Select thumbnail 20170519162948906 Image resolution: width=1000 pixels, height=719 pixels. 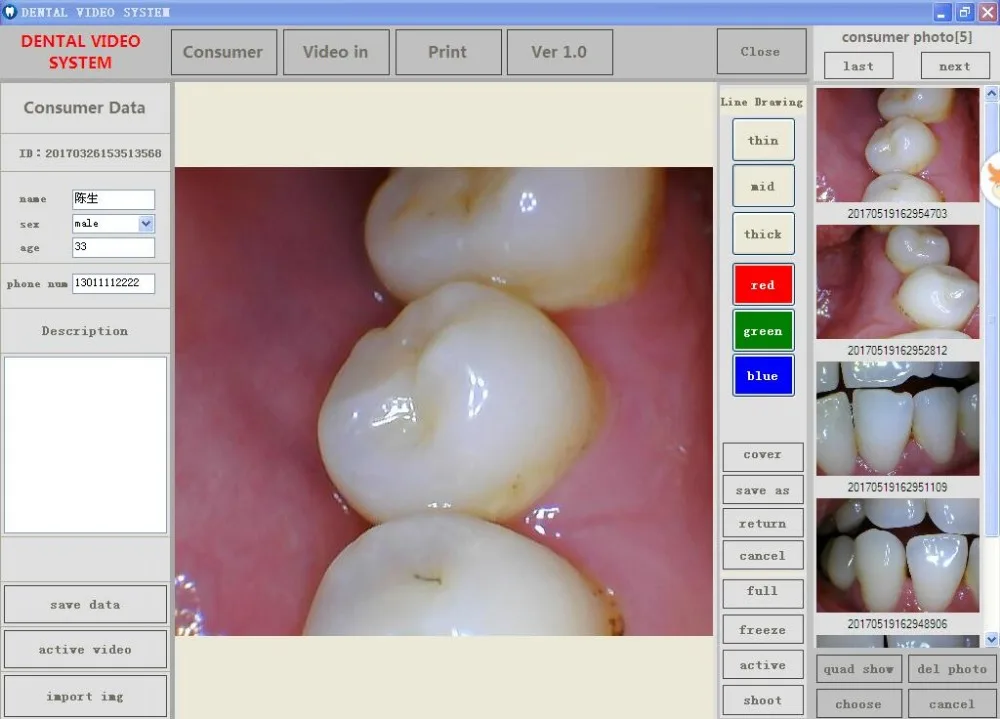[x=898, y=555]
